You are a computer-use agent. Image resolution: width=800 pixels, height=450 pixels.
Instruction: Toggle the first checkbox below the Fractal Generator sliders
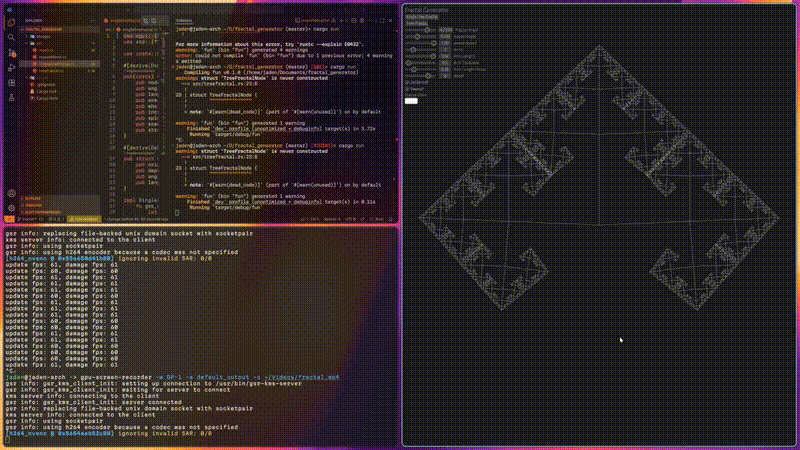tap(408, 82)
